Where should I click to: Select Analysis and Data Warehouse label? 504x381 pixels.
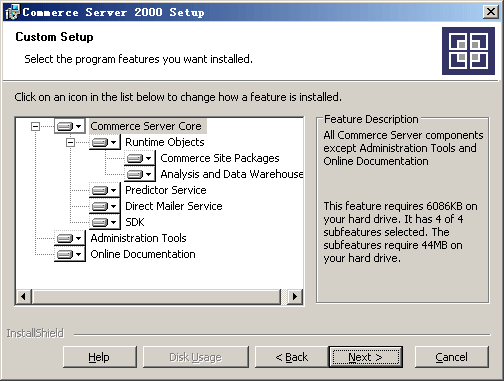[x=232, y=174]
